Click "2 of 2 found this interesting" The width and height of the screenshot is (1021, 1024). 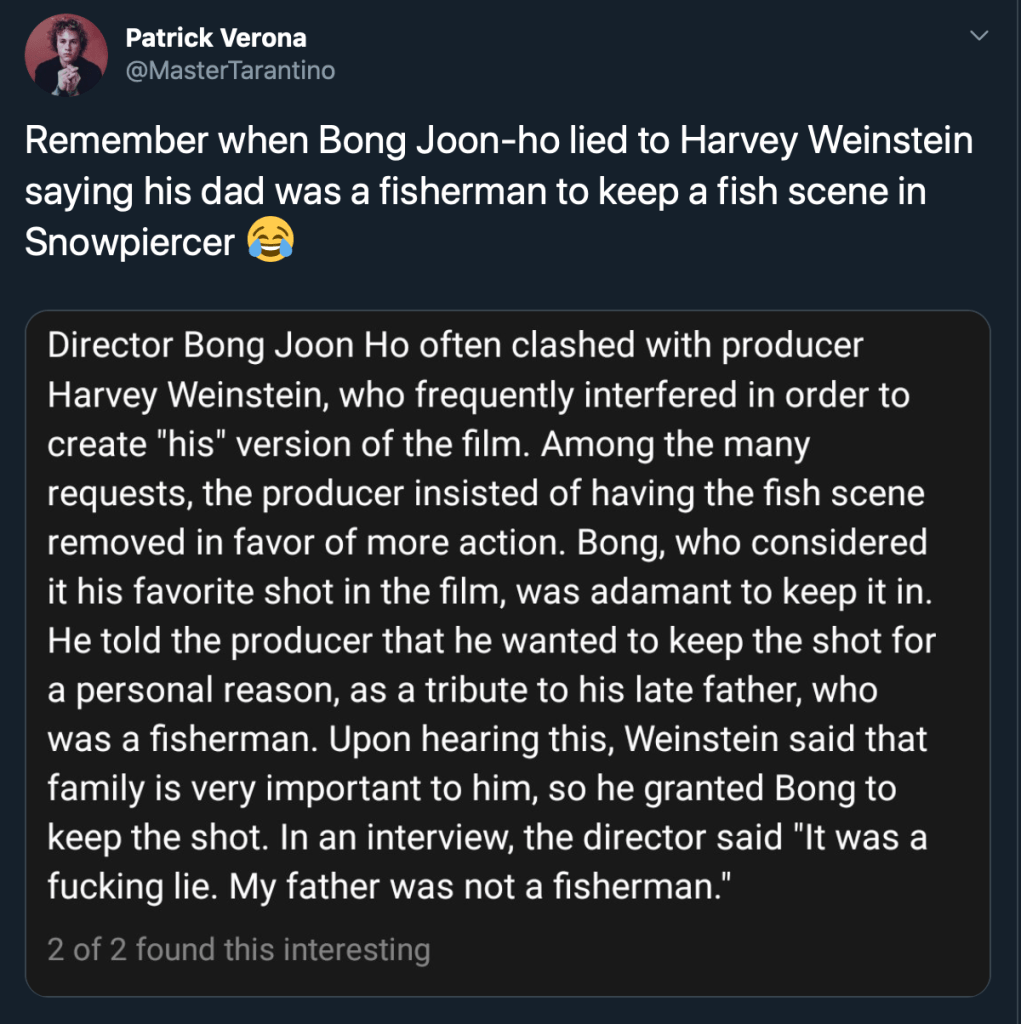[x=238, y=949]
